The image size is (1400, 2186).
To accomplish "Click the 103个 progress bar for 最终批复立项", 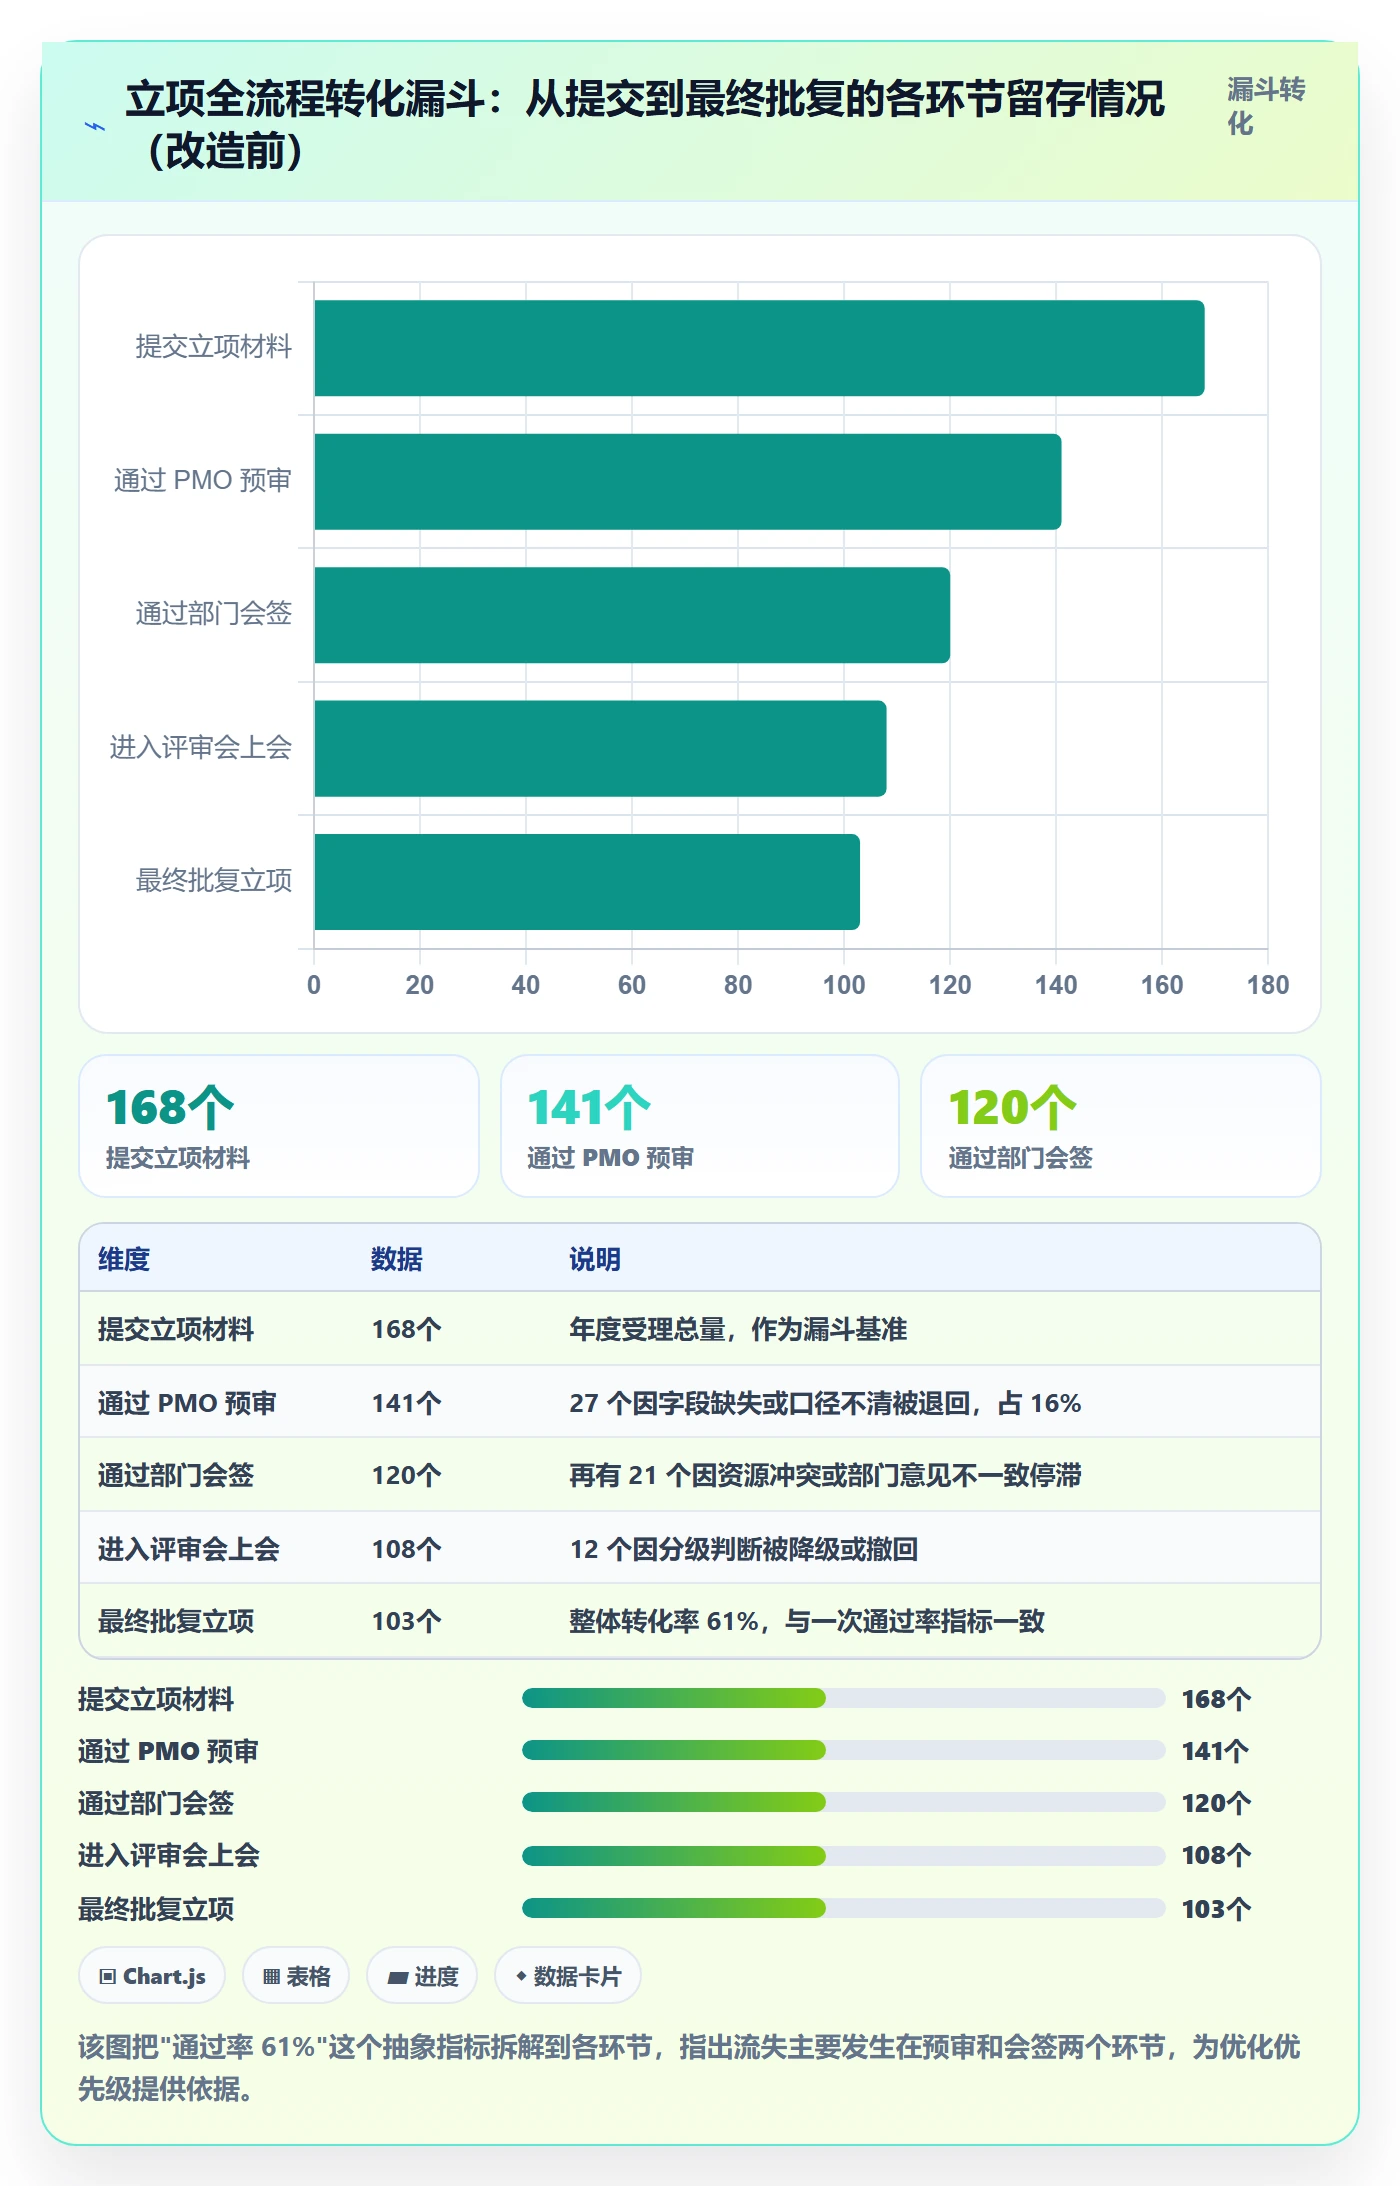I will pyautogui.click(x=843, y=1908).
